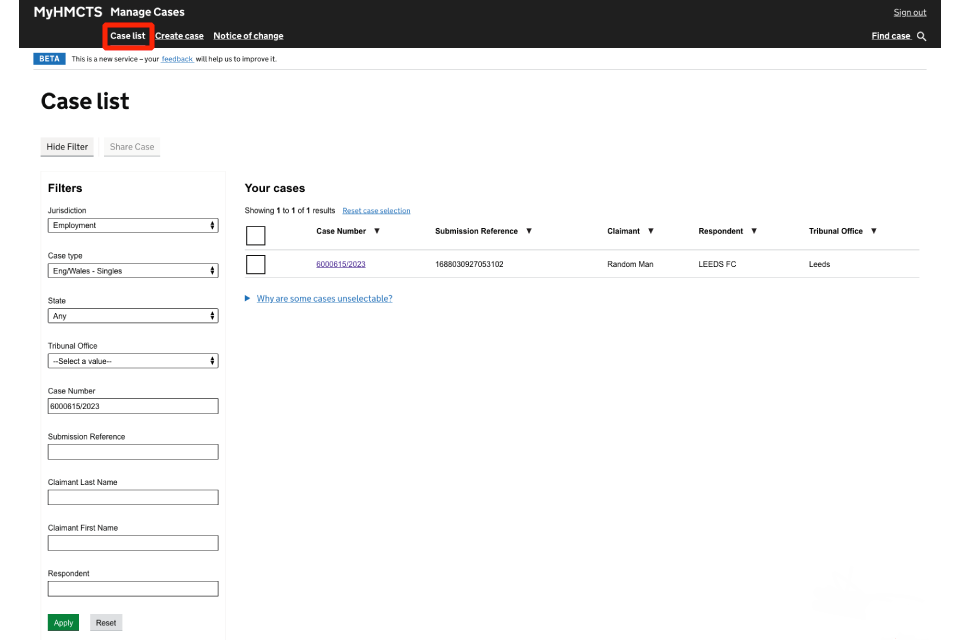960x640 pixels.
Task: Go to the Create case tab
Action: tap(179, 36)
